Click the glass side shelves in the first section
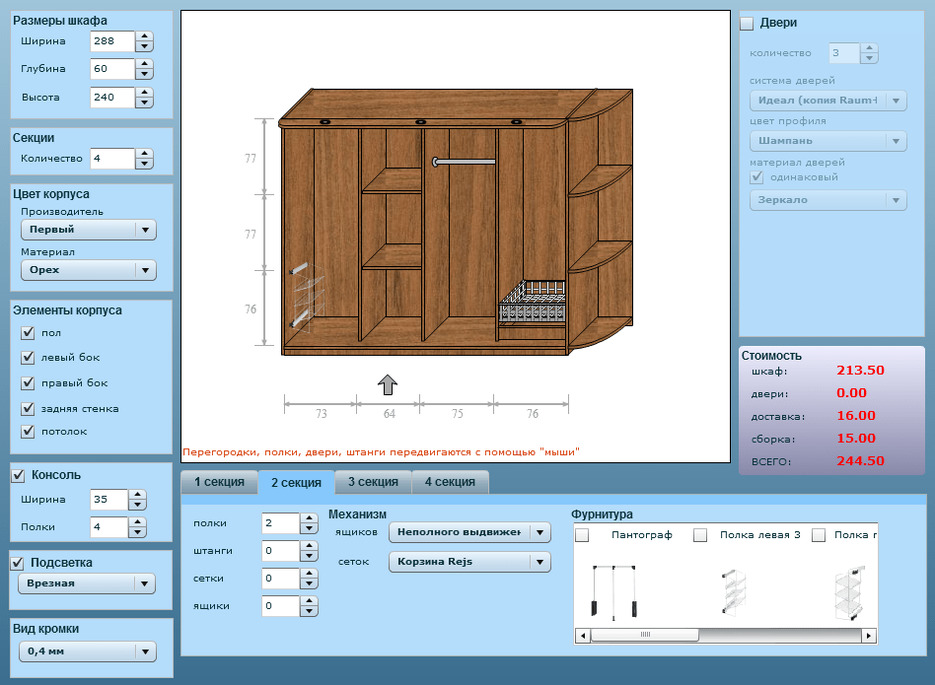Image resolution: width=935 pixels, height=685 pixels. 306,296
